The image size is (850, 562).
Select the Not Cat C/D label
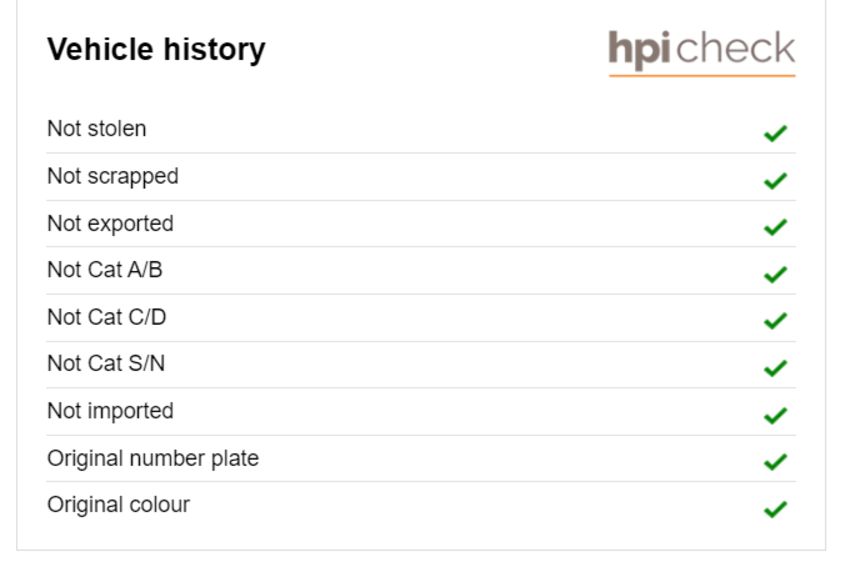pos(107,317)
